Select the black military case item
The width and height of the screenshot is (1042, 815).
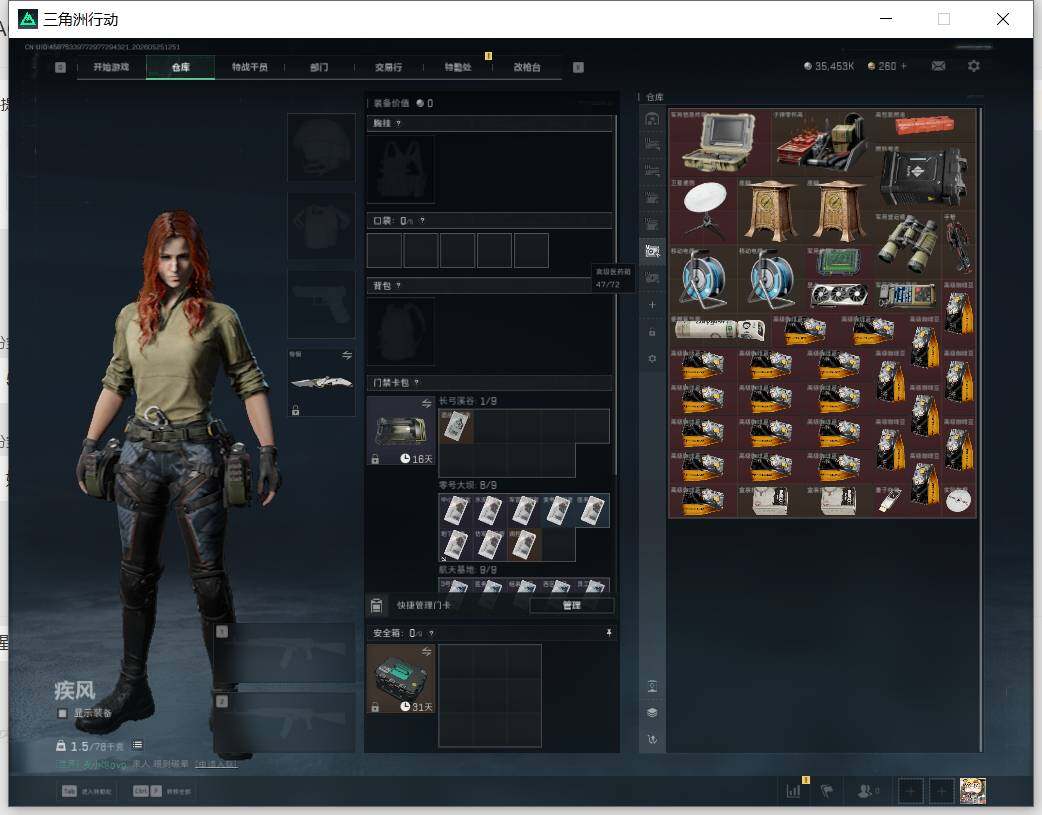[924, 177]
